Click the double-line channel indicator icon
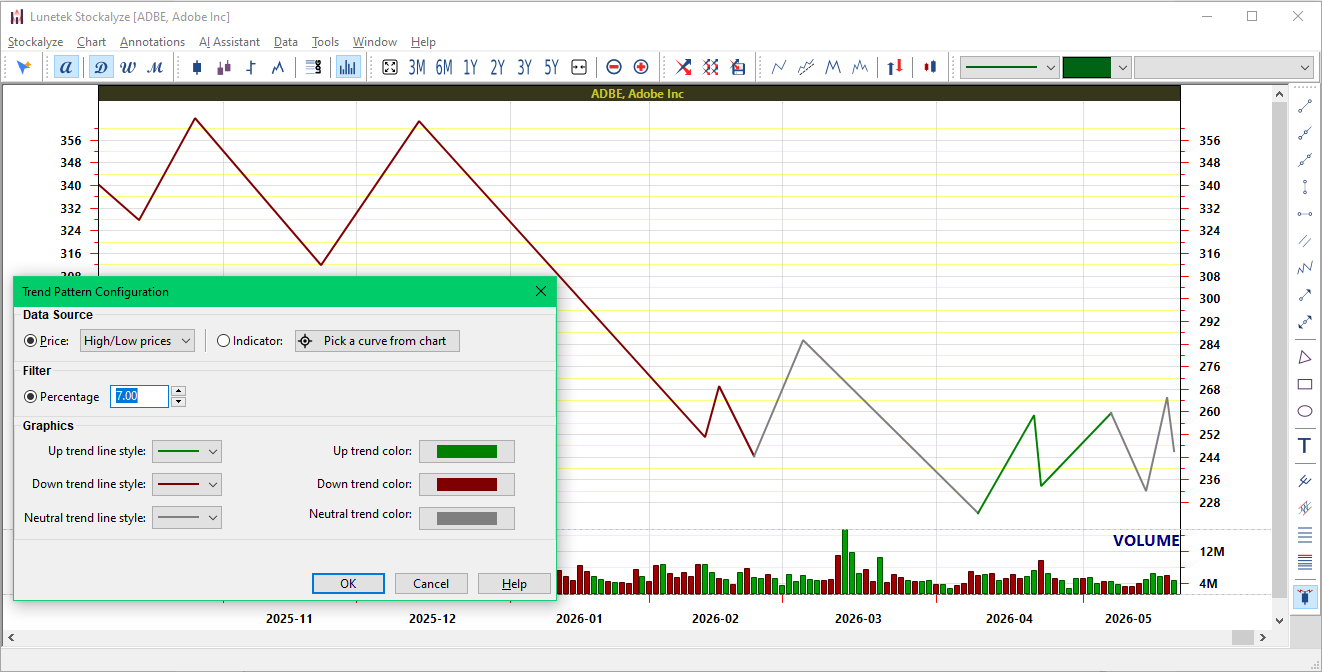 pos(806,67)
